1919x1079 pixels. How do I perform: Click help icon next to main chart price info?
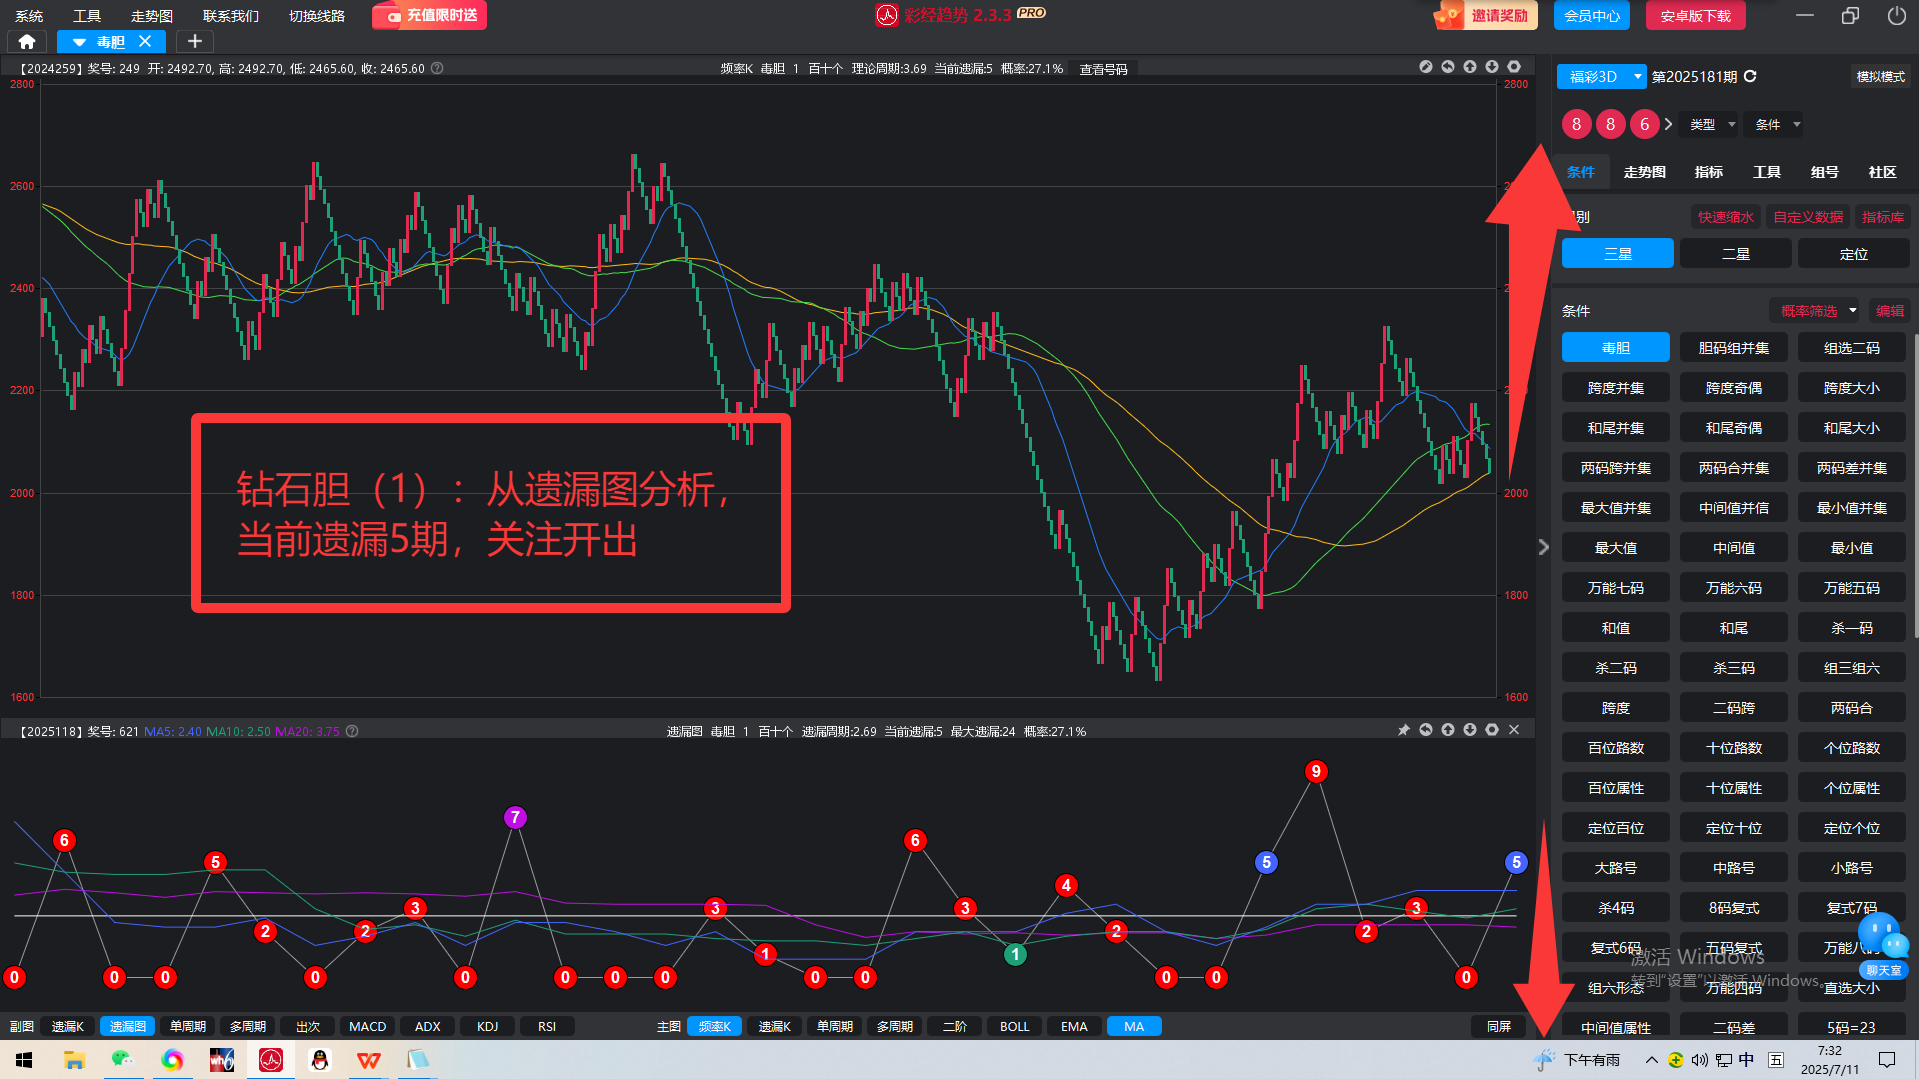pyautogui.click(x=437, y=68)
